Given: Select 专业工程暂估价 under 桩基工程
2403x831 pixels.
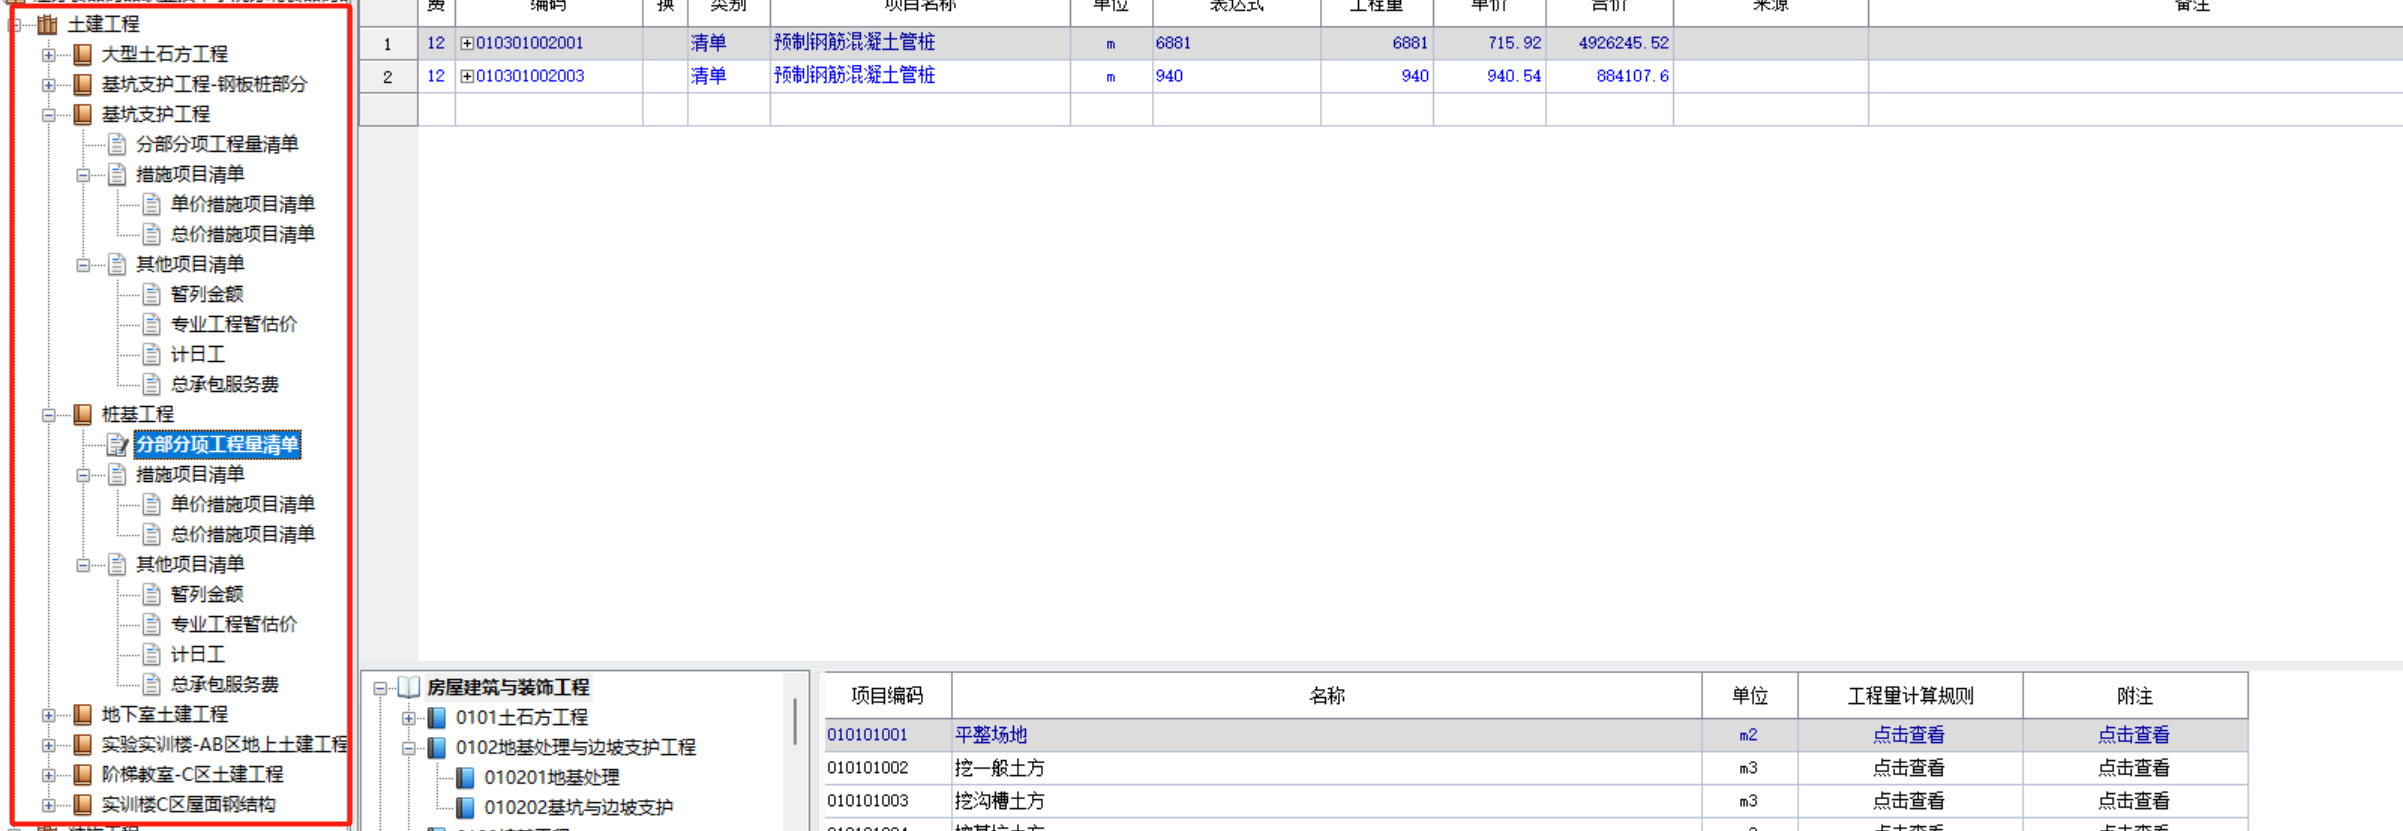Looking at the screenshot, I should [x=234, y=624].
